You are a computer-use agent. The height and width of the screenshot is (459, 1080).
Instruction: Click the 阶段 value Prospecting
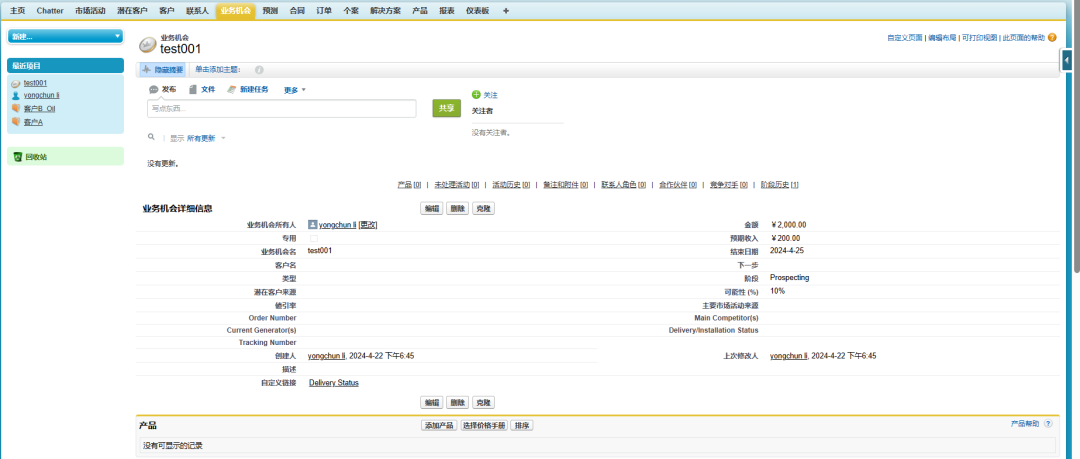tap(789, 278)
